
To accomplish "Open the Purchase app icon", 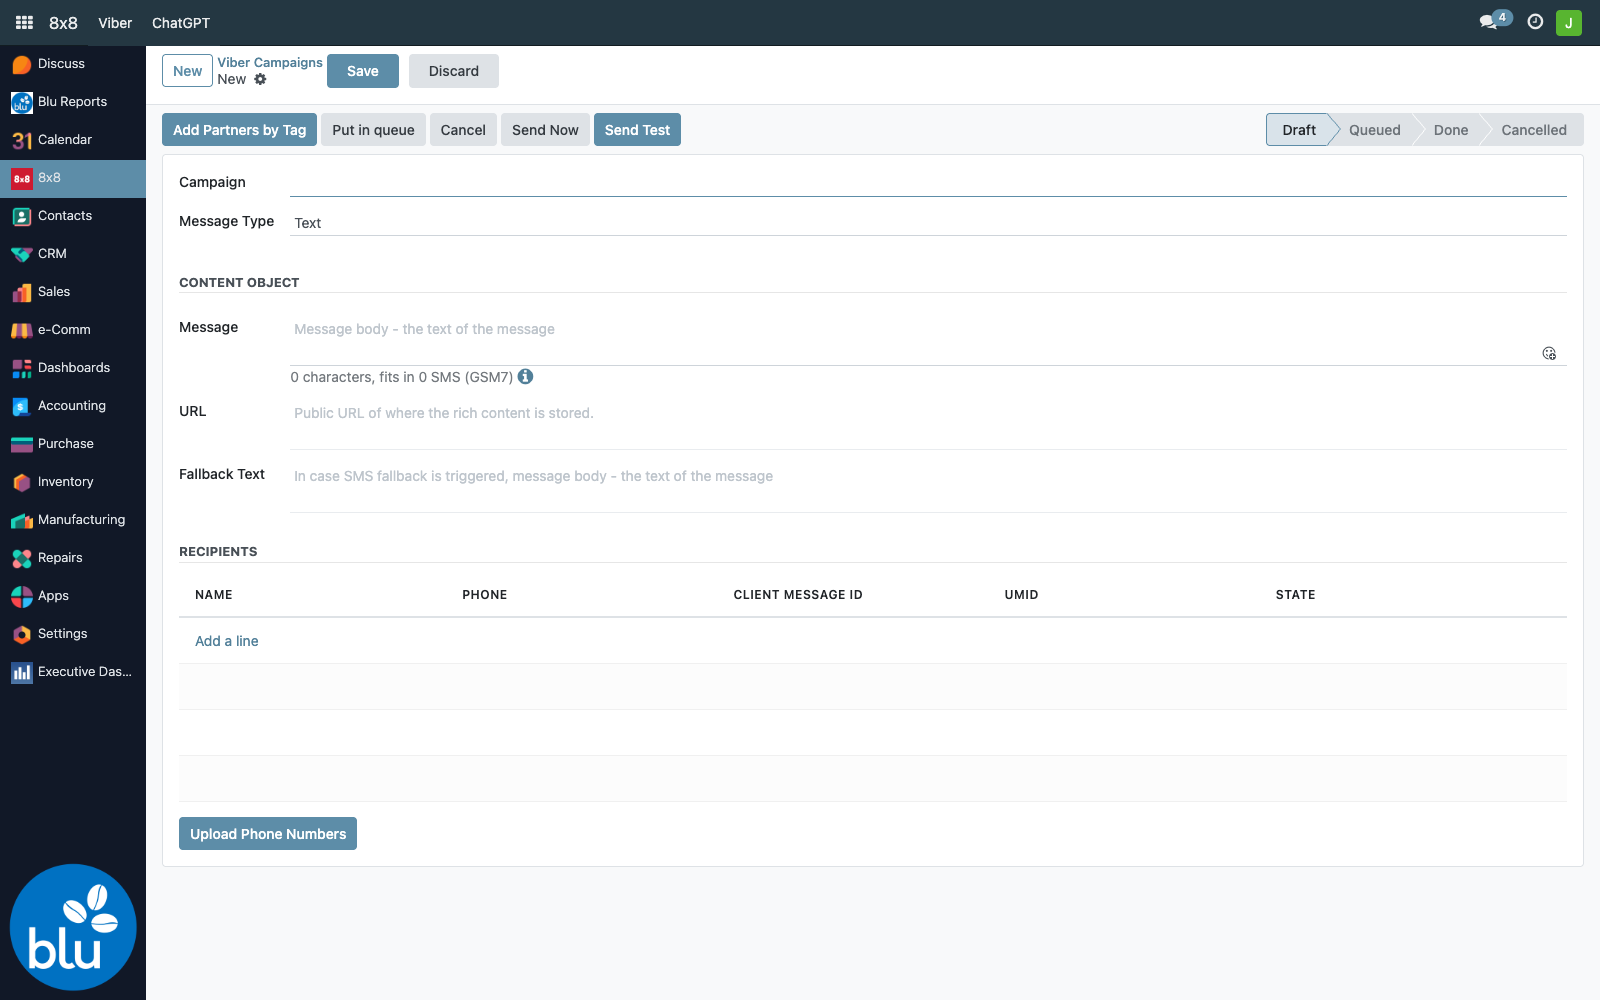I will [x=21, y=444].
